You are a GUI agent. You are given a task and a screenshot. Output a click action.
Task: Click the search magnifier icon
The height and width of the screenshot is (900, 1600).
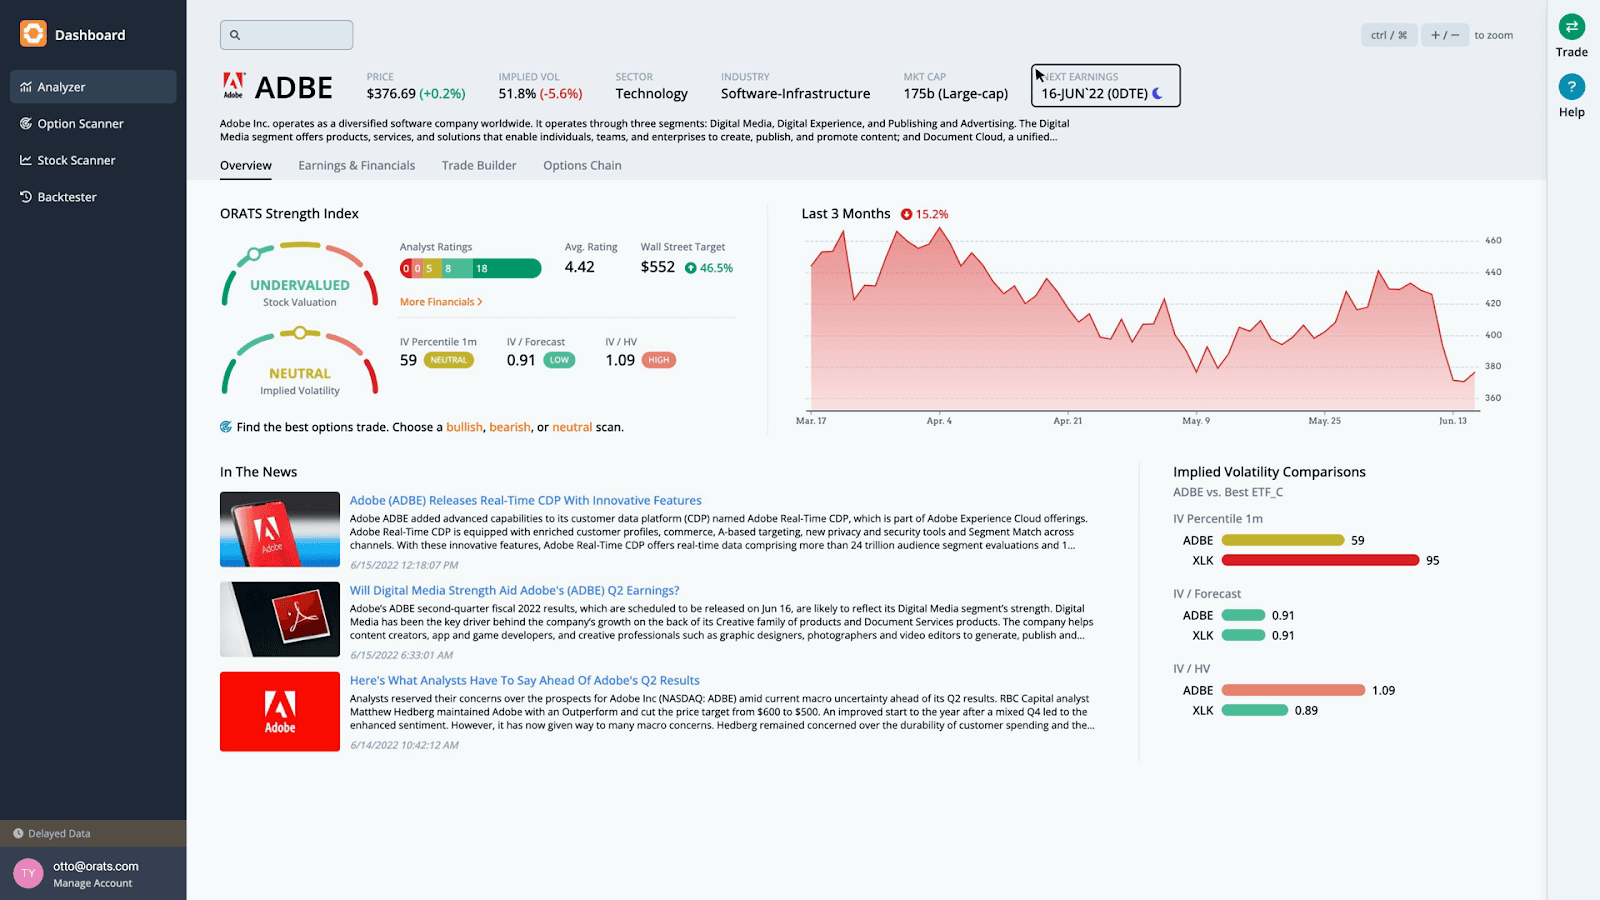tap(235, 35)
